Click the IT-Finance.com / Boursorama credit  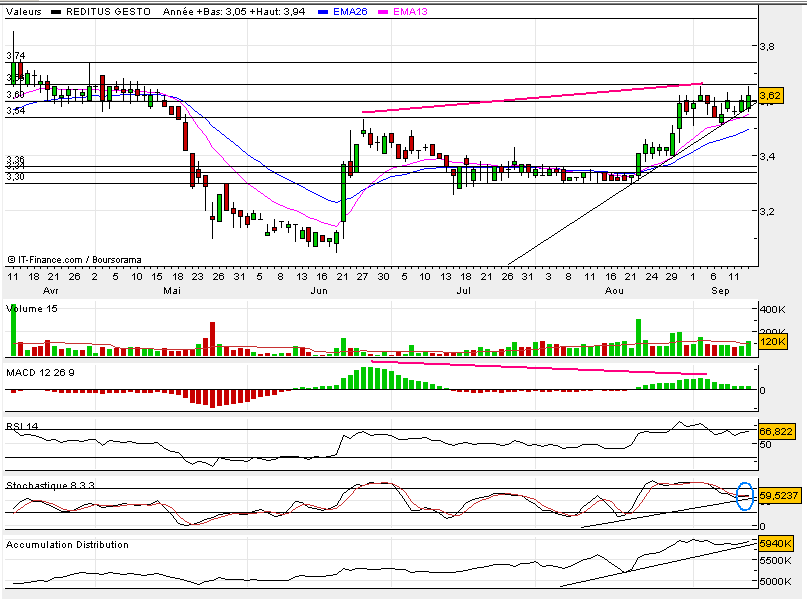pos(75,259)
